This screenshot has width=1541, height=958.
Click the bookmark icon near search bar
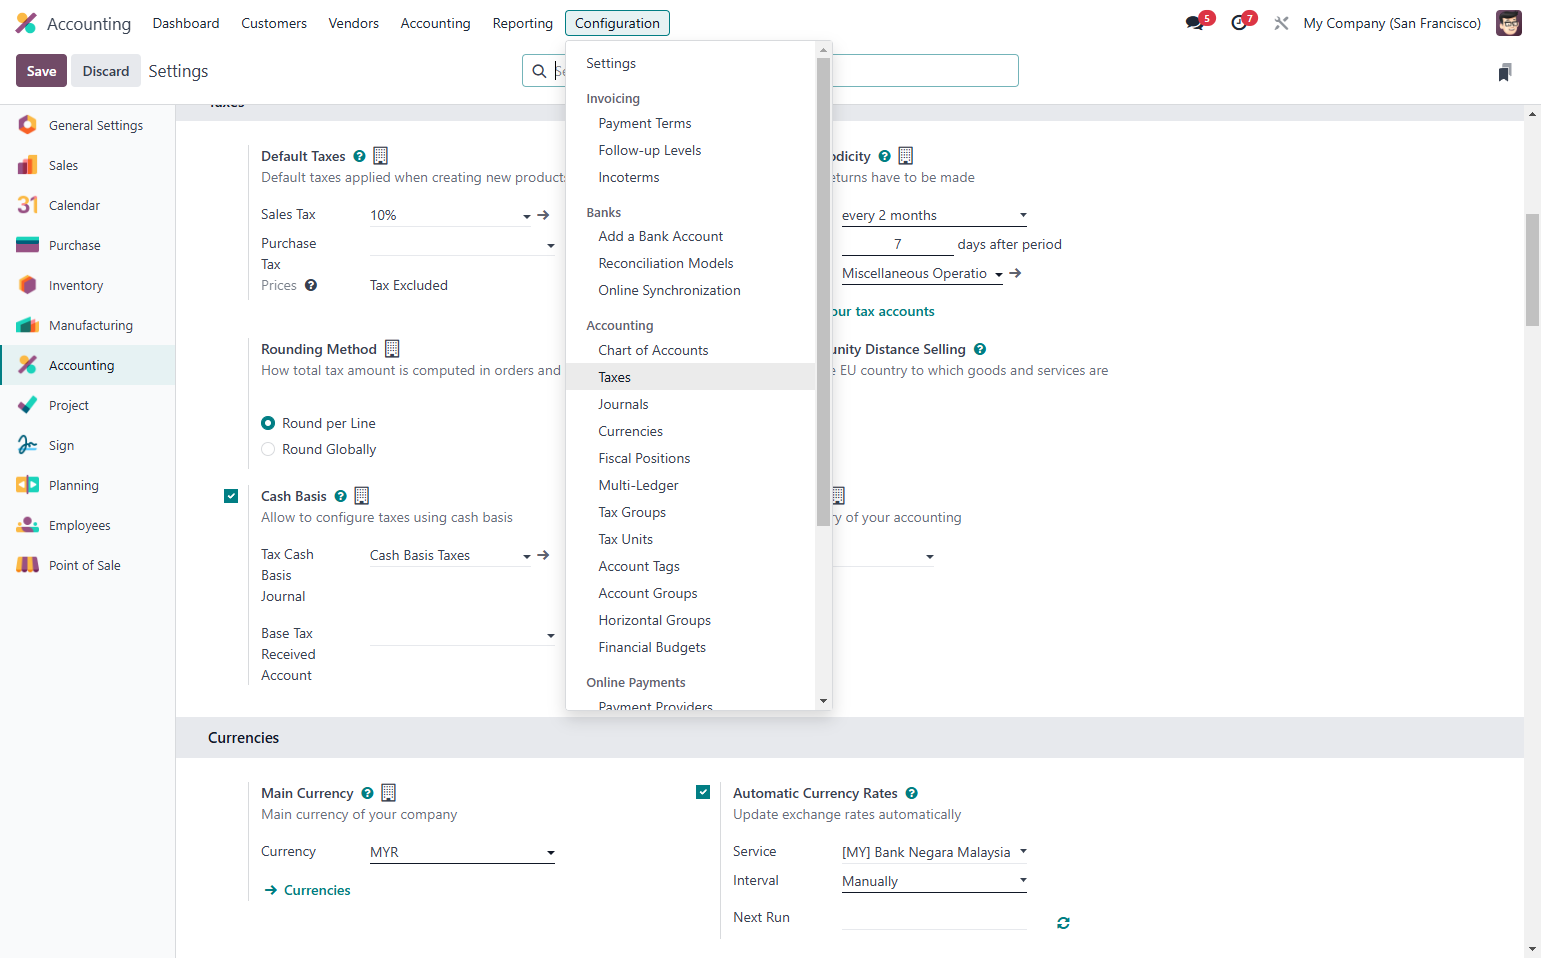click(x=1505, y=72)
